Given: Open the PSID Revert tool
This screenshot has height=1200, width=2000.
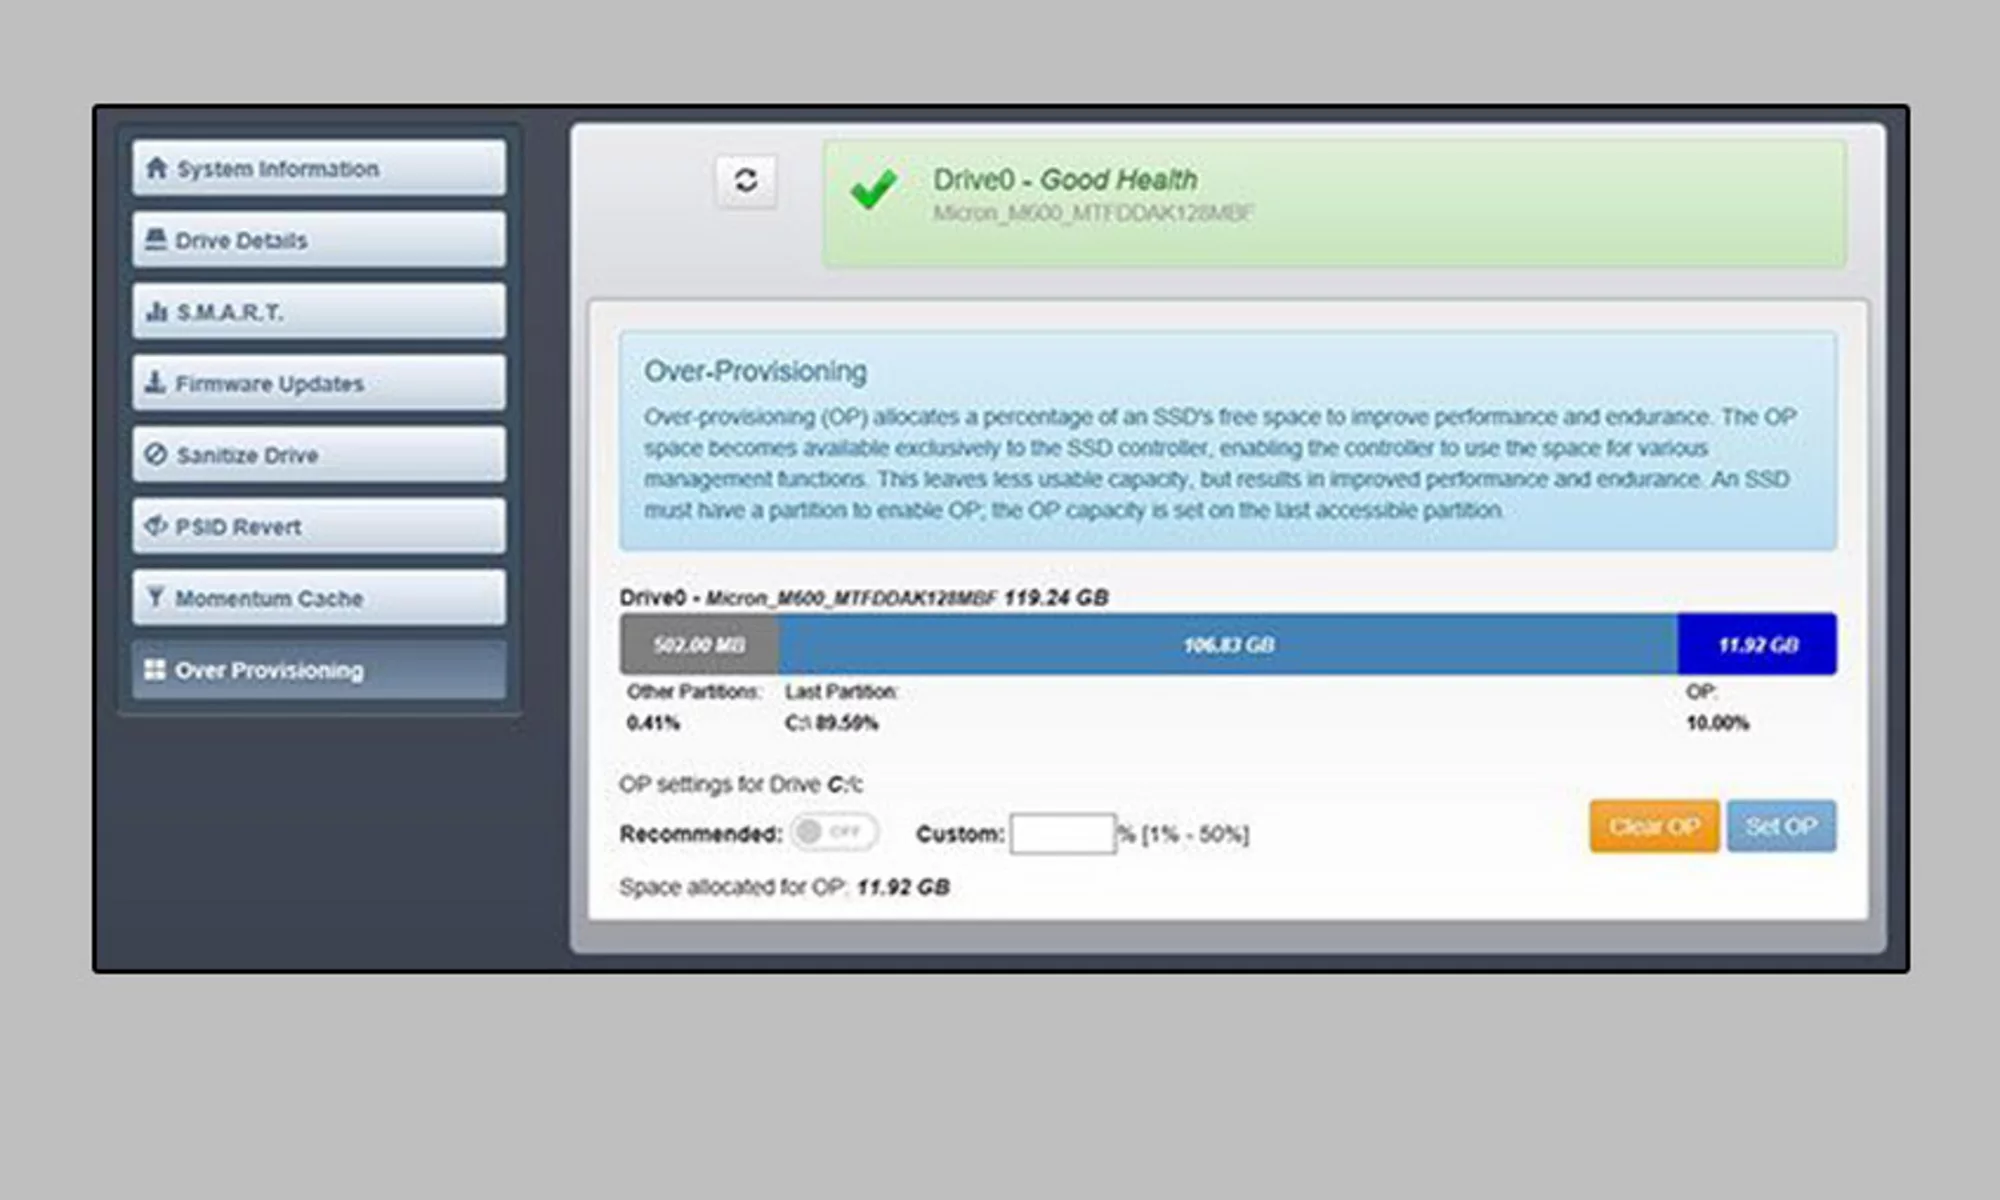Looking at the screenshot, I should tap(316, 526).
